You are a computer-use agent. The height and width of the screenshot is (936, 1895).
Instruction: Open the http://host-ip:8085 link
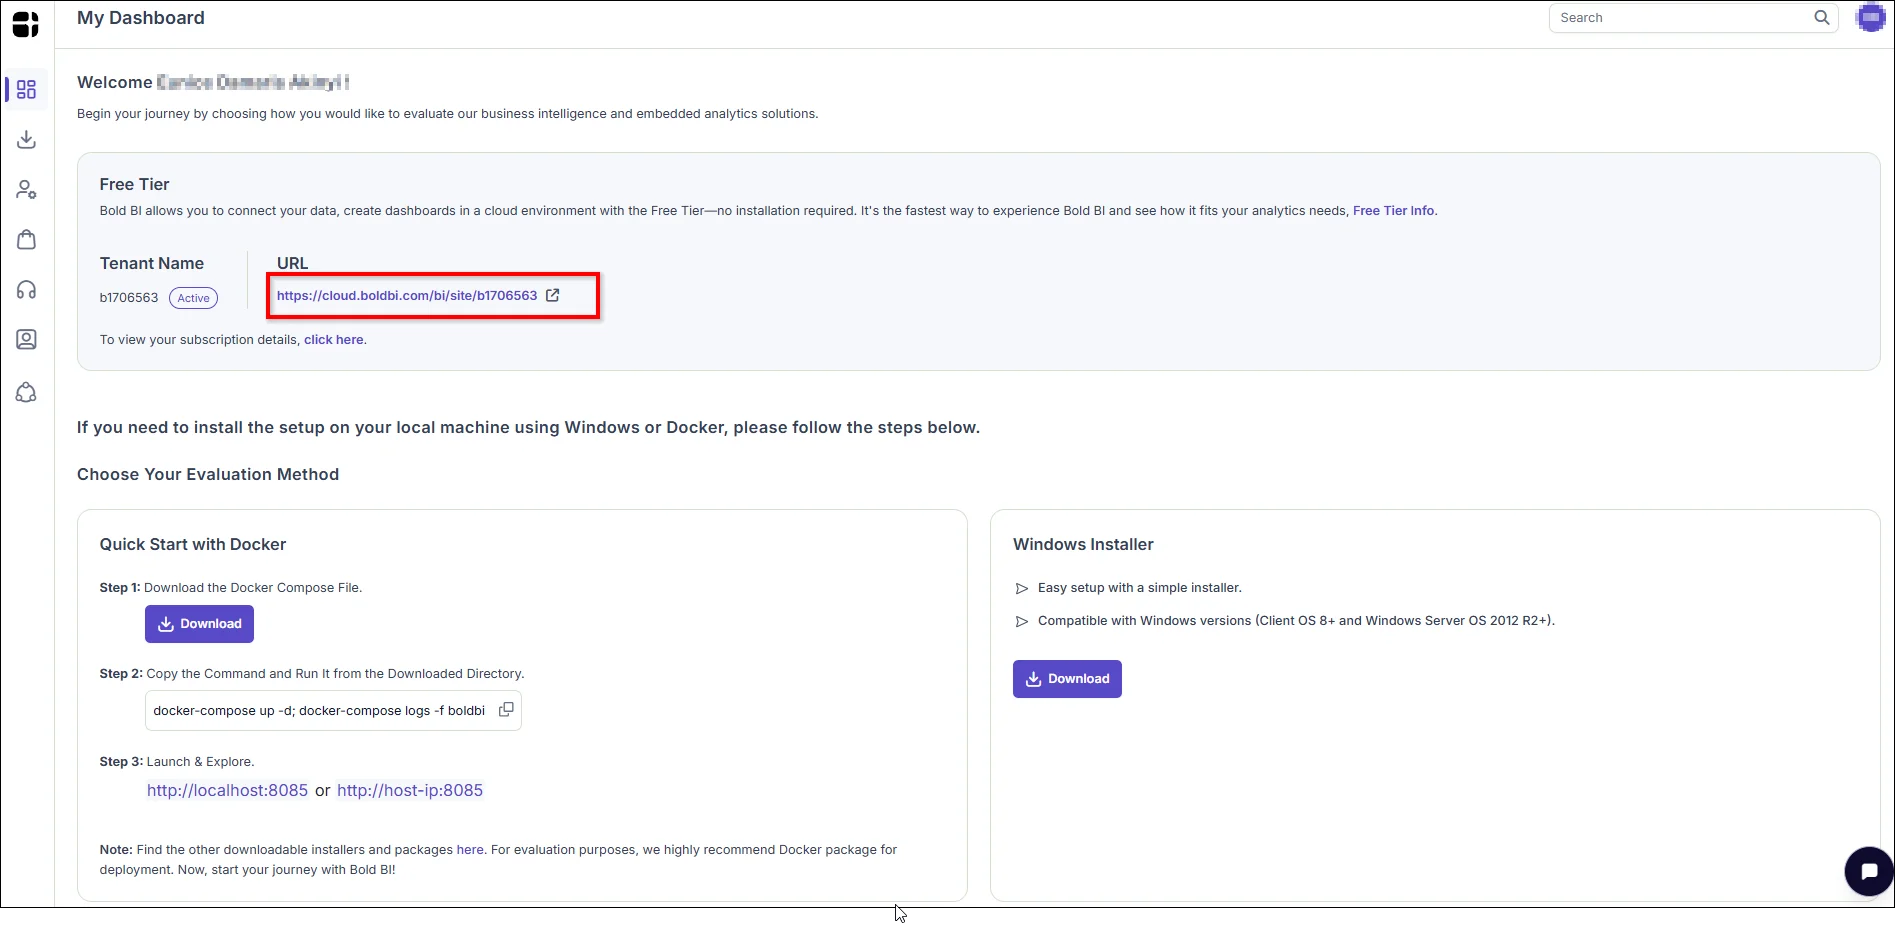(x=410, y=791)
